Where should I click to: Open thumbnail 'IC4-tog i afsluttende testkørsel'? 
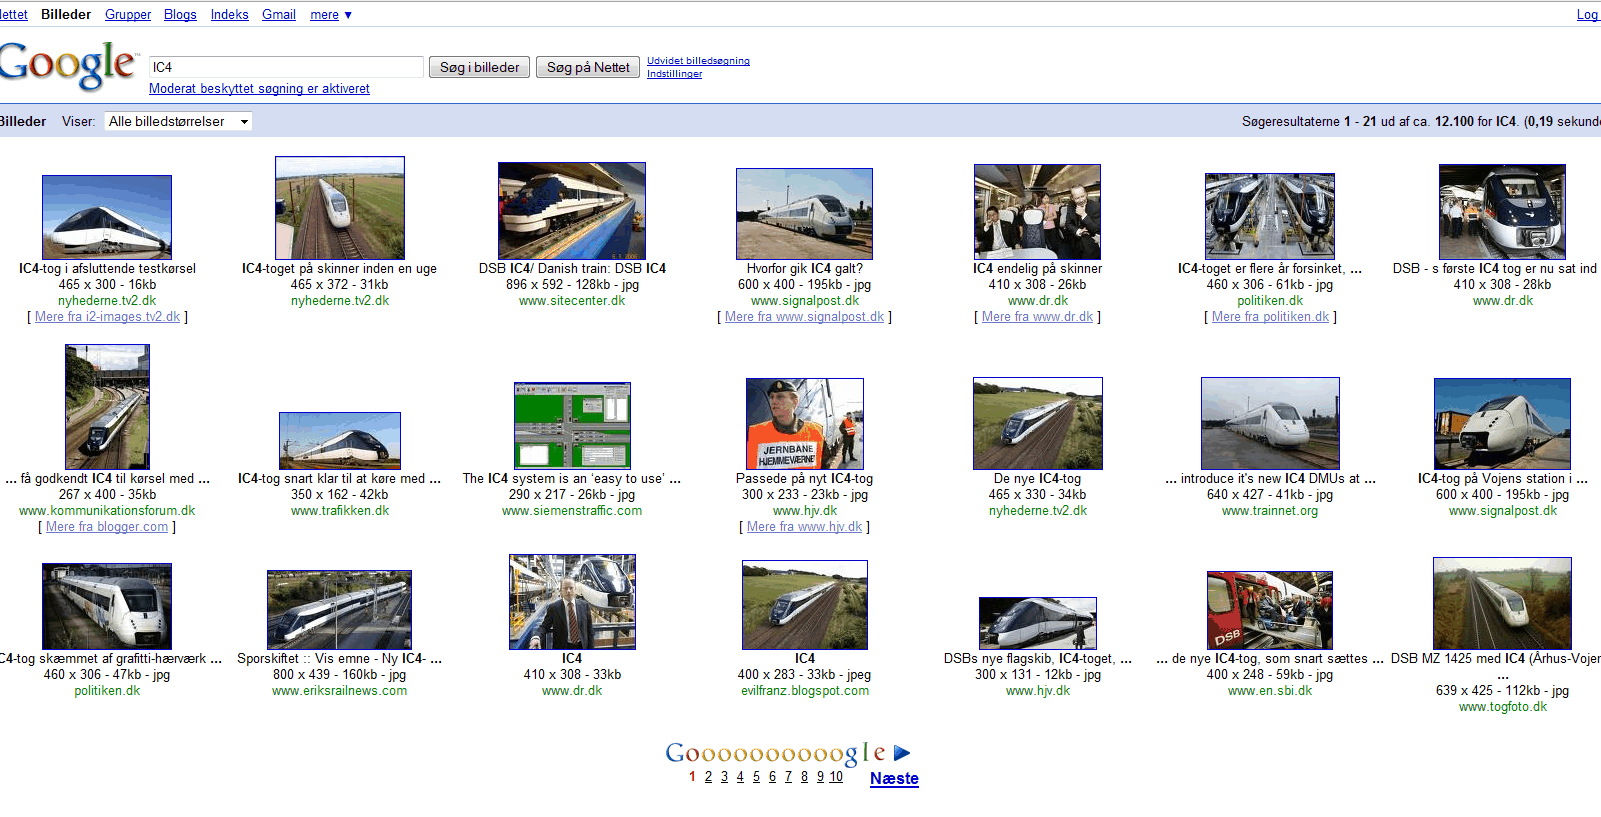107,217
